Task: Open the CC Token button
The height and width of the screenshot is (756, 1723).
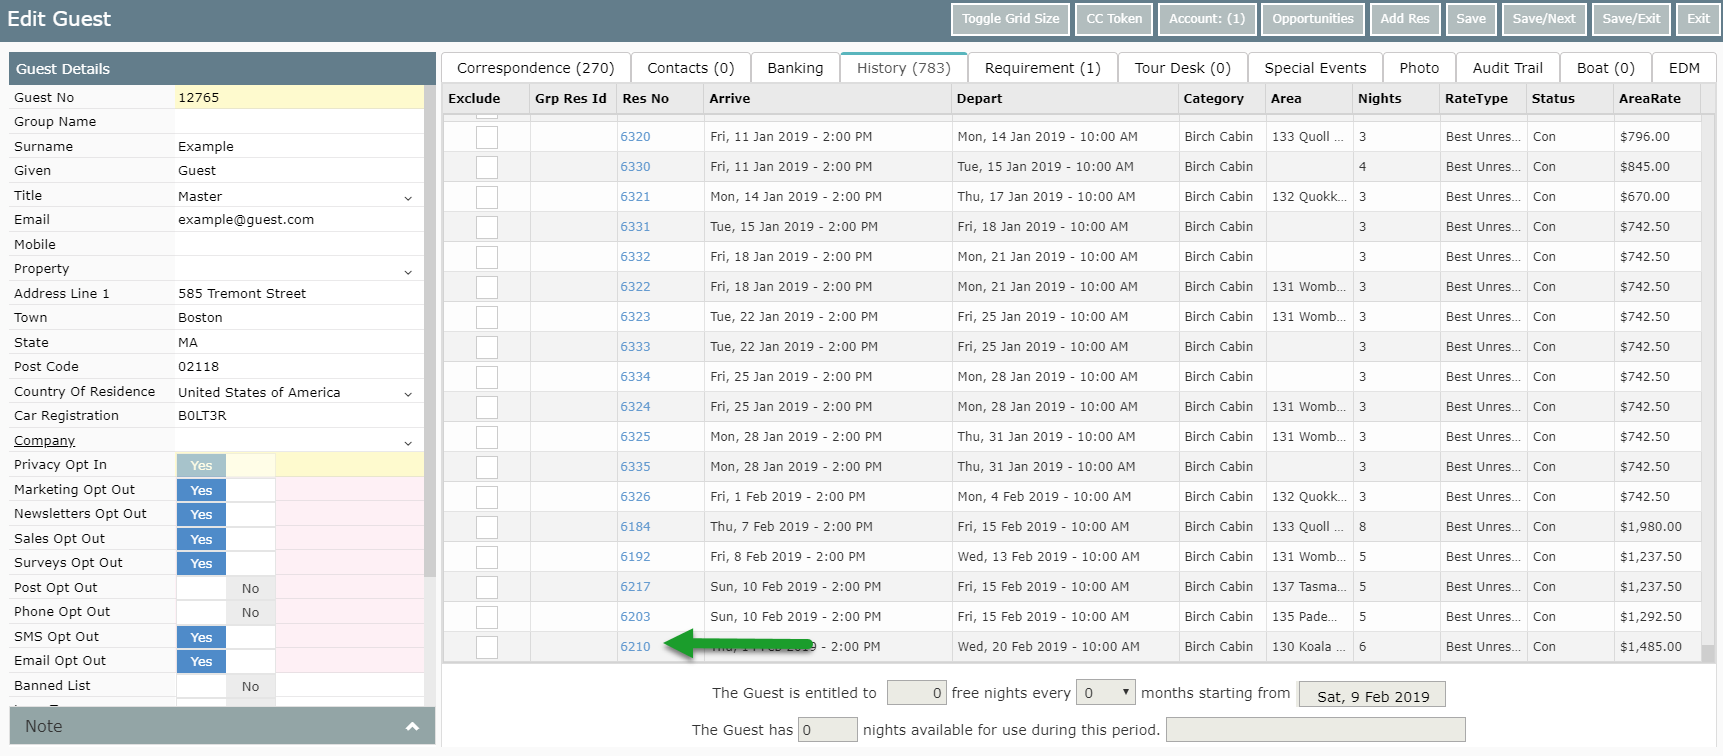Action: click(1114, 19)
